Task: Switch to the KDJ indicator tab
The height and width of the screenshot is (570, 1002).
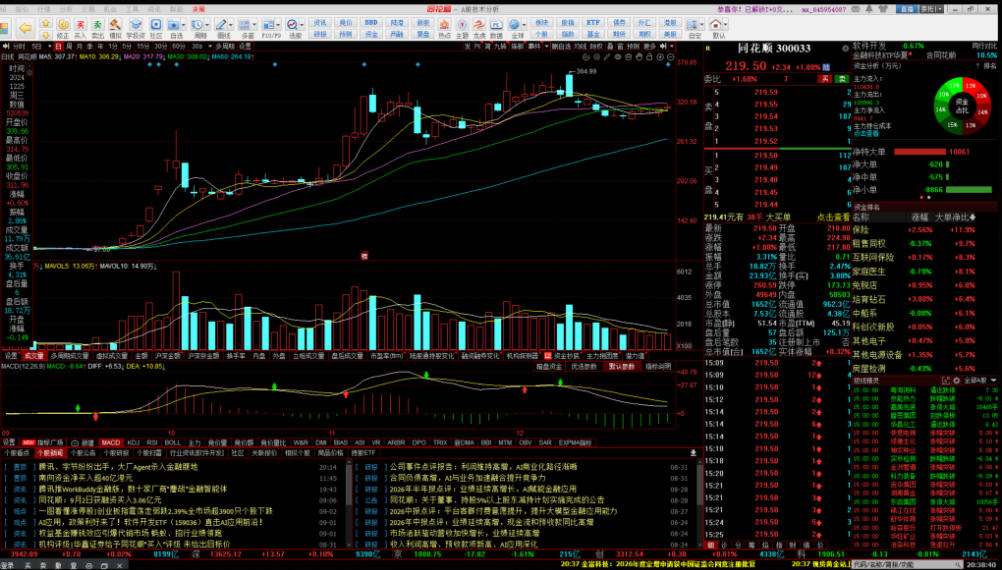Action: (x=134, y=442)
